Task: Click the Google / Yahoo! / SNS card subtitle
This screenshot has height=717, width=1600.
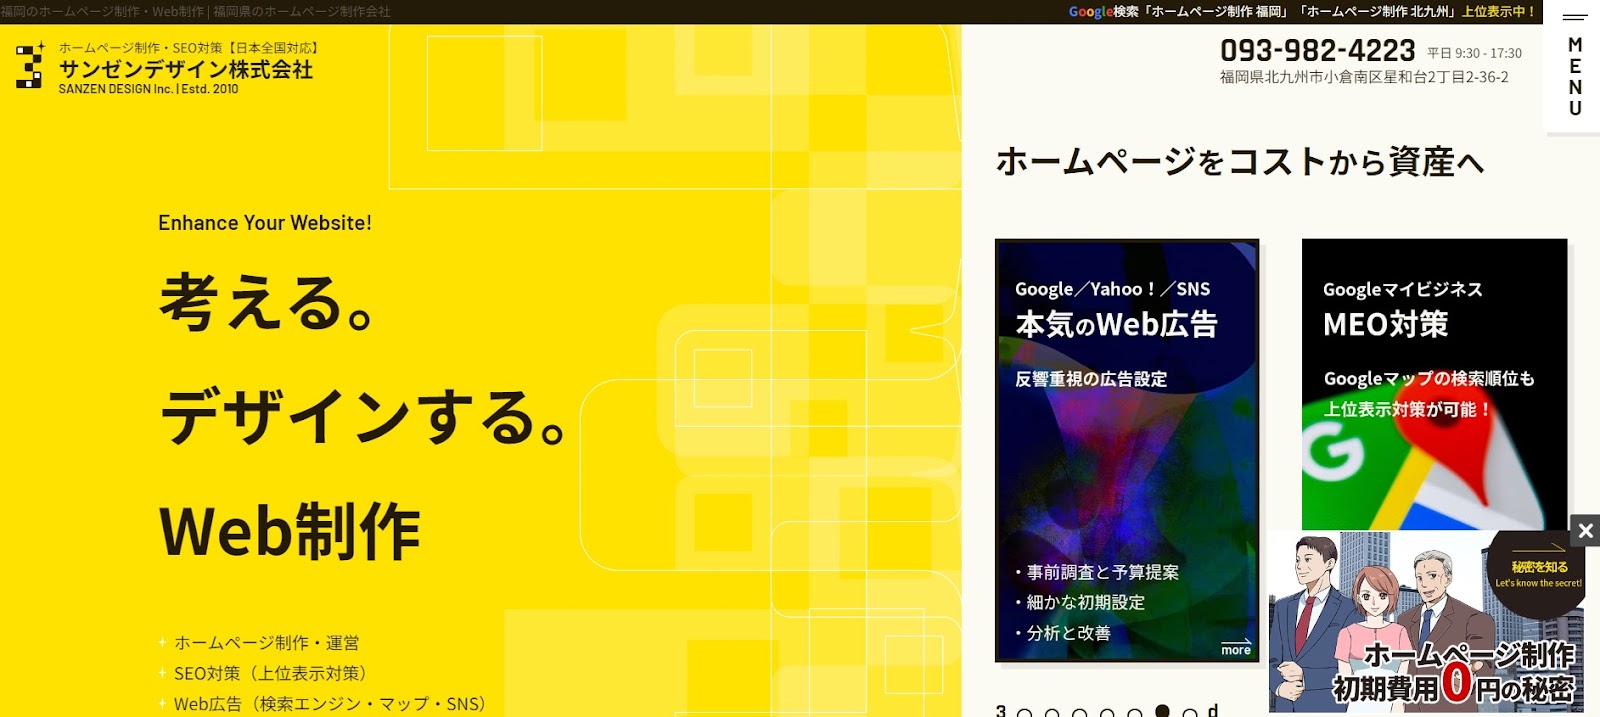Action: click(x=1112, y=289)
